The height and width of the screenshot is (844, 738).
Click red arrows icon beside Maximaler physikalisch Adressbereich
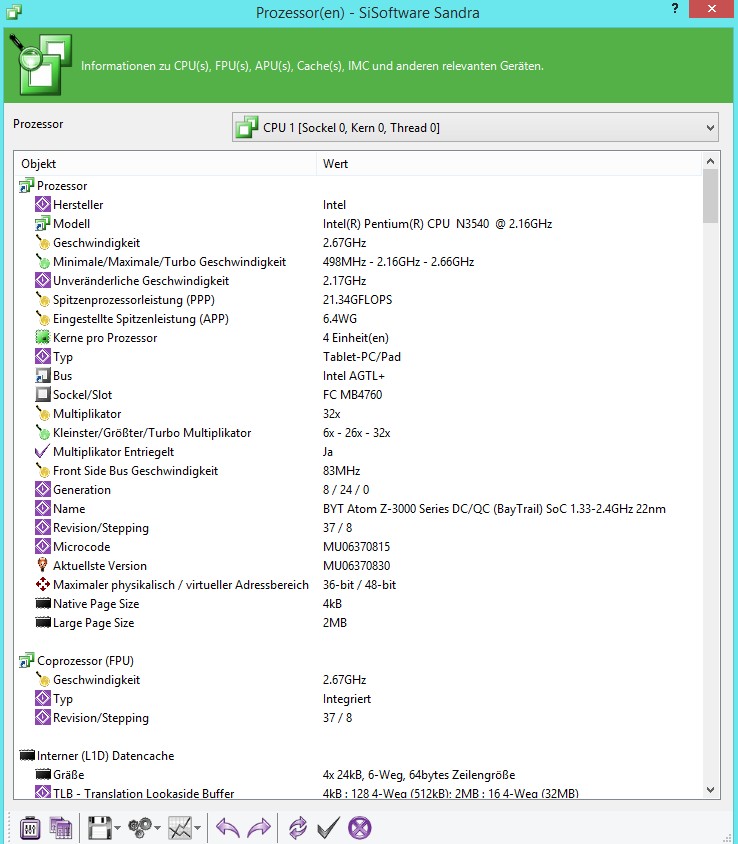click(43, 585)
